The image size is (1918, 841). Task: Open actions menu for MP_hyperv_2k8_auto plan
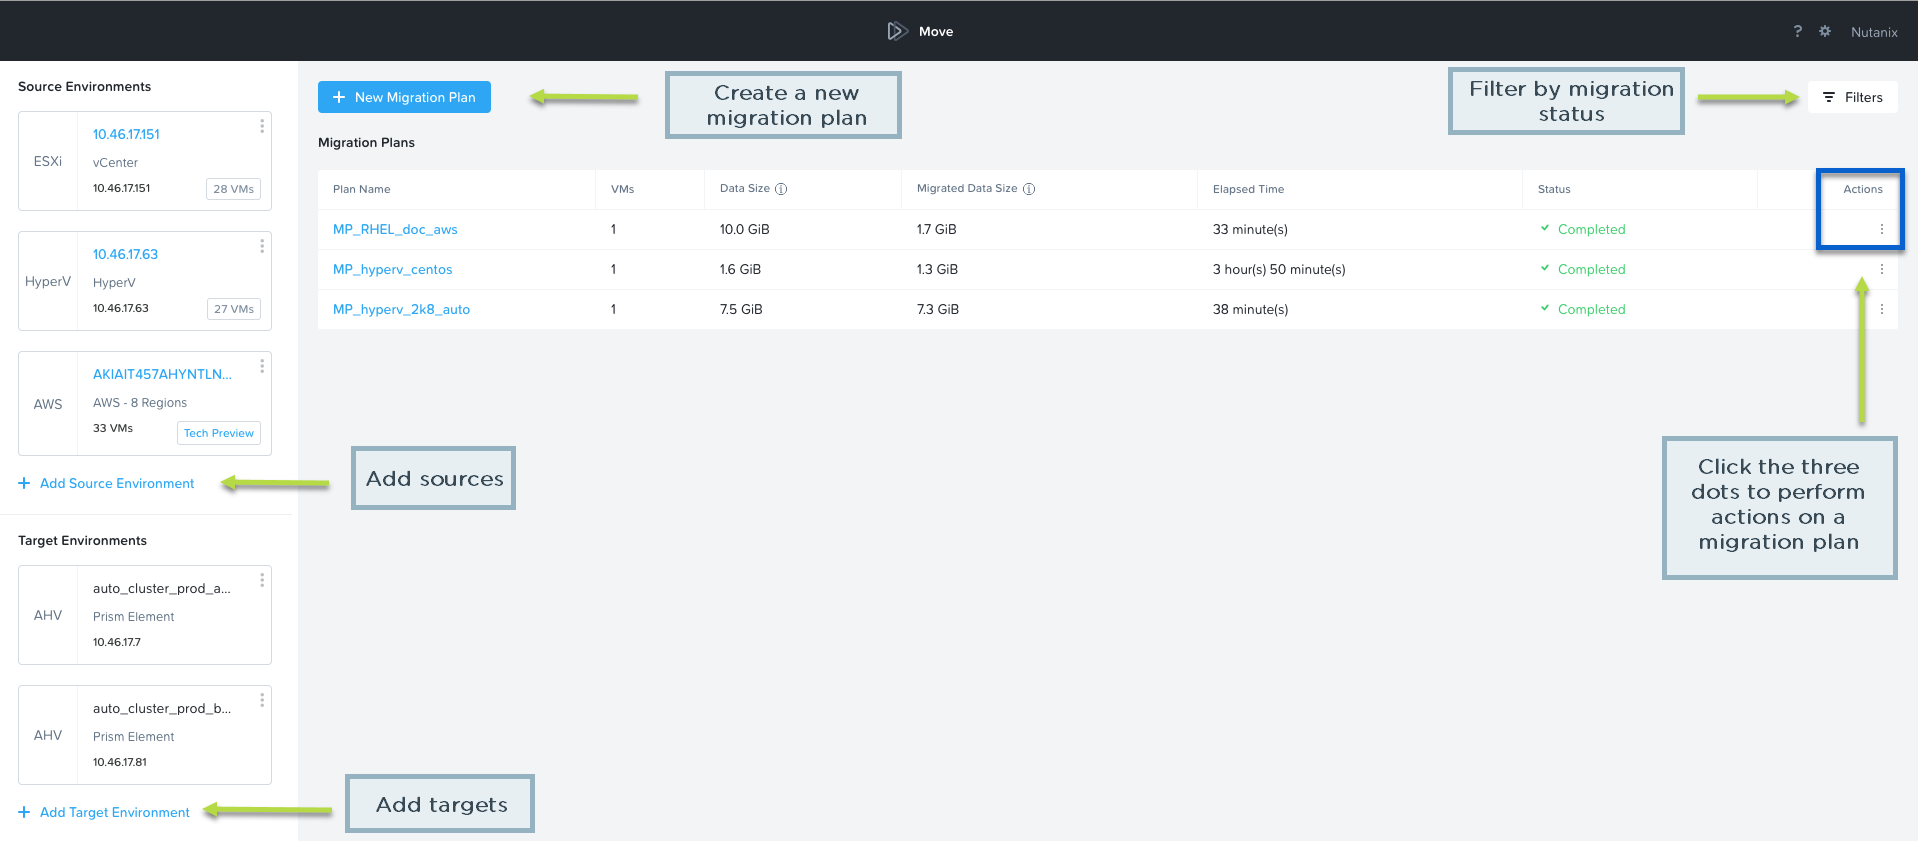1881,309
